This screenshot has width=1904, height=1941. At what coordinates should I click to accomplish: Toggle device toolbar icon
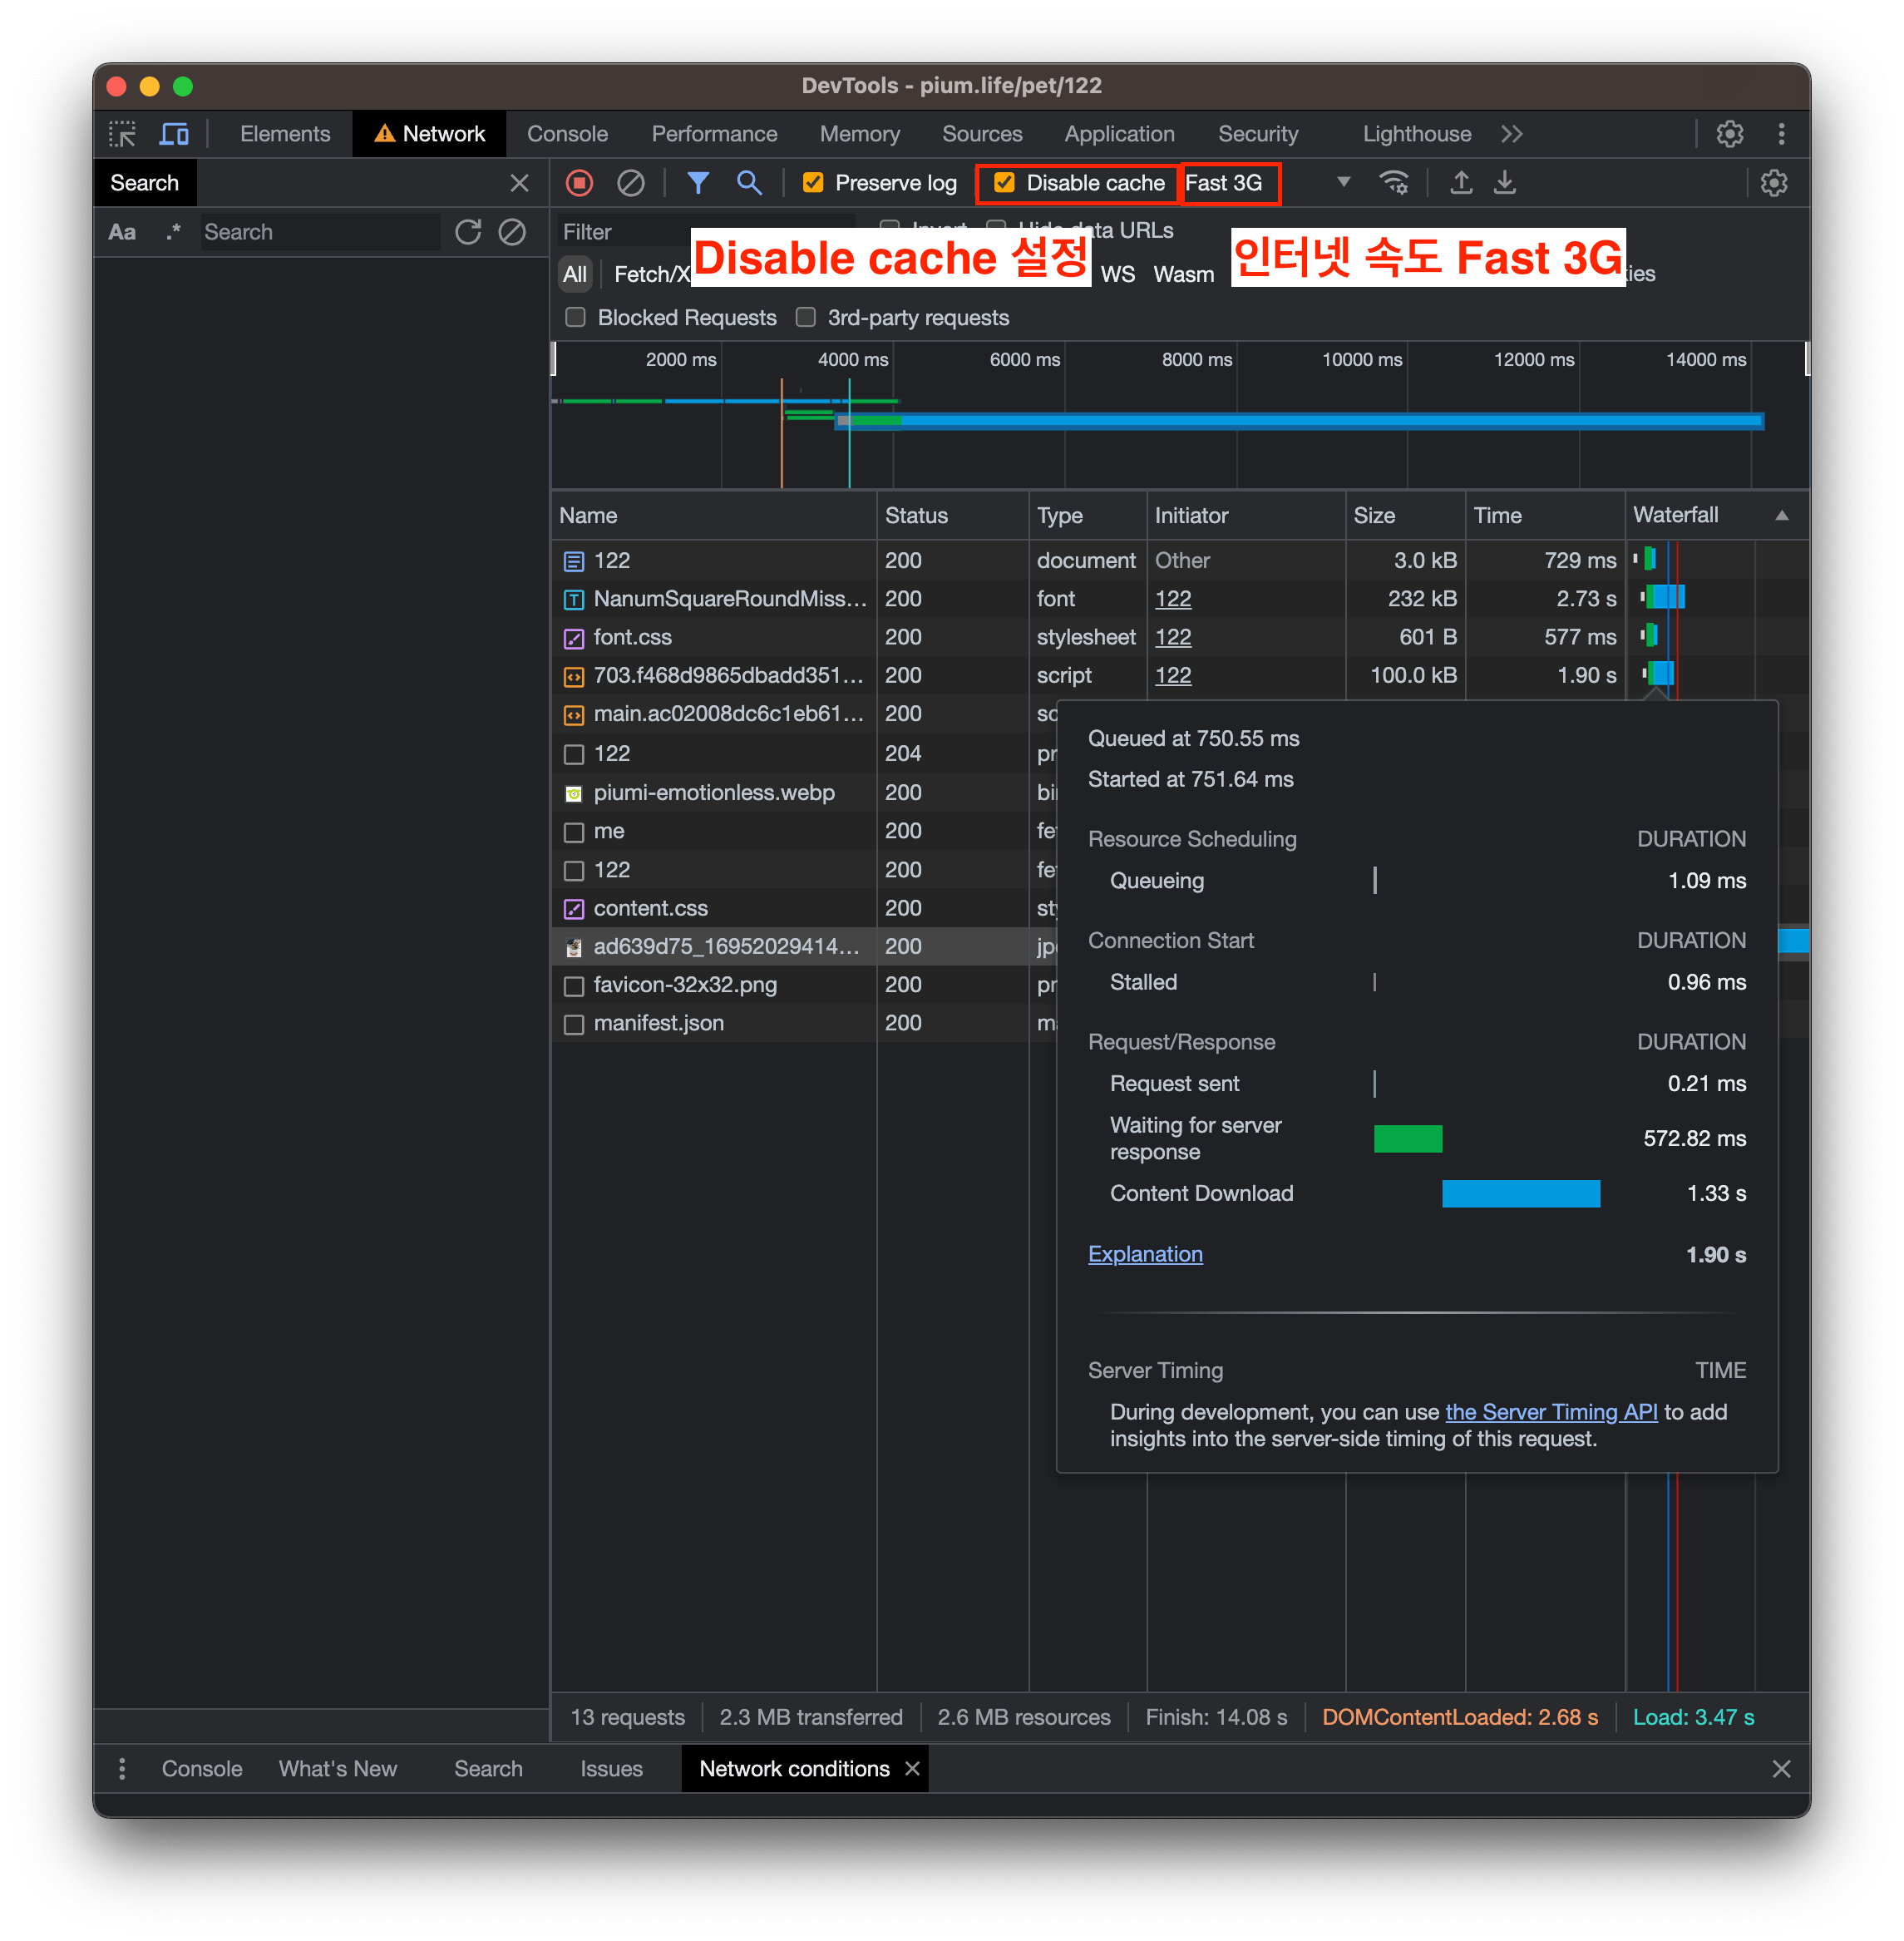(x=174, y=134)
